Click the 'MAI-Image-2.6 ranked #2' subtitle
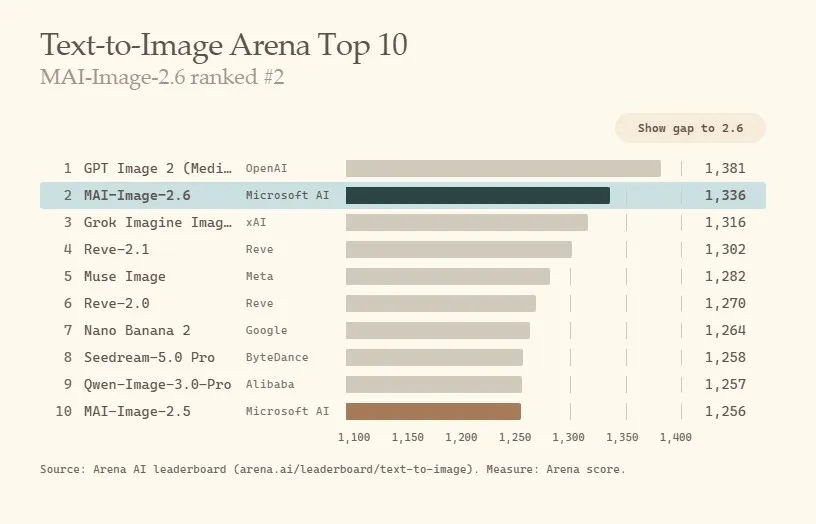This screenshot has height=524, width=816. (162, 77)
